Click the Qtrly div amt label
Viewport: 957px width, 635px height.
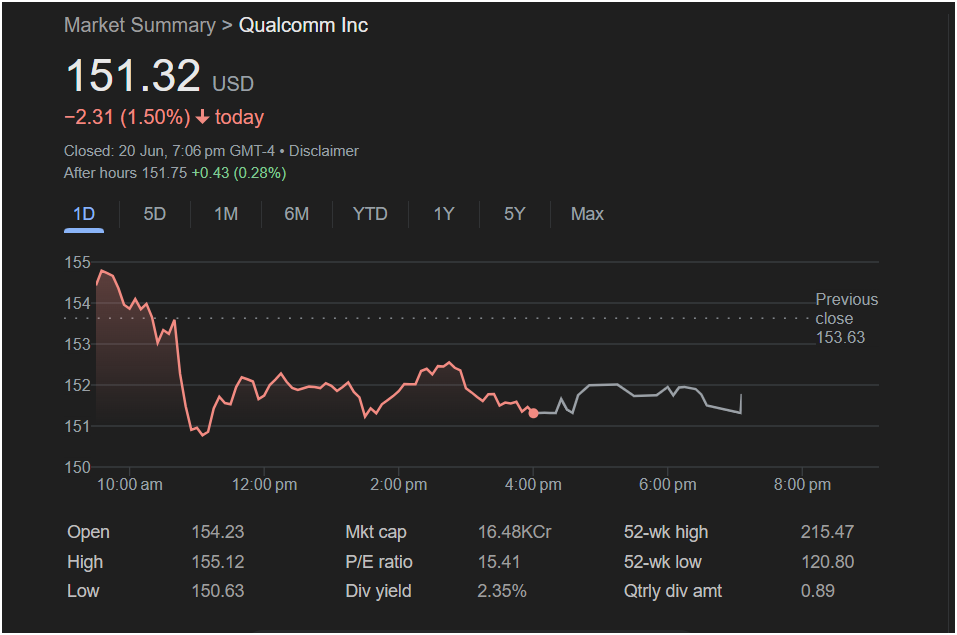[673, 591]
